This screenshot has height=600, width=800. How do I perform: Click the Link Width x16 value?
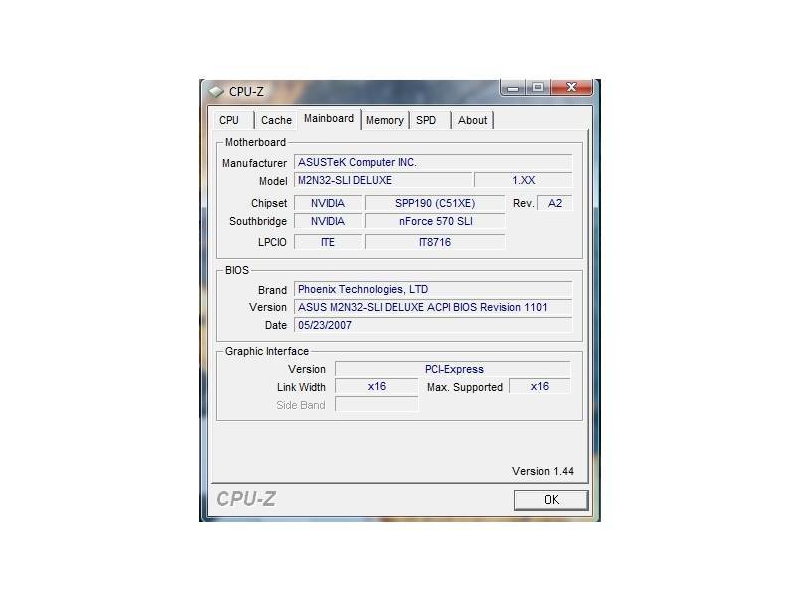pos(377,387)
